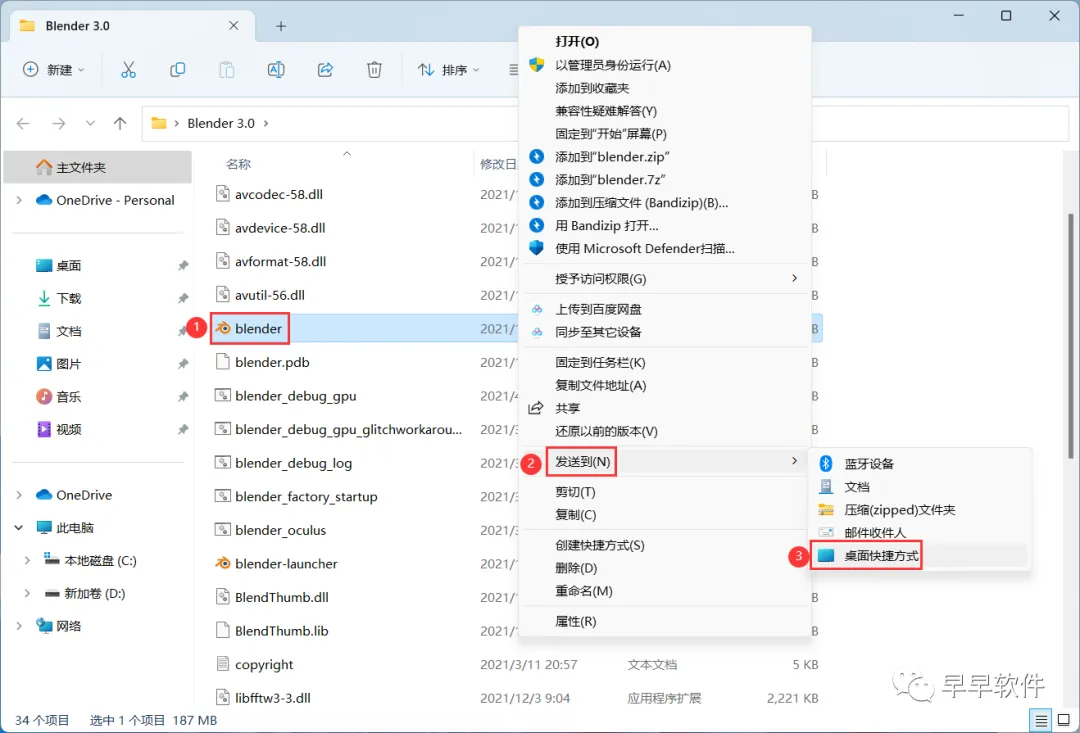Click the Paste clipboard icon in toolbar

pos(227,70)
